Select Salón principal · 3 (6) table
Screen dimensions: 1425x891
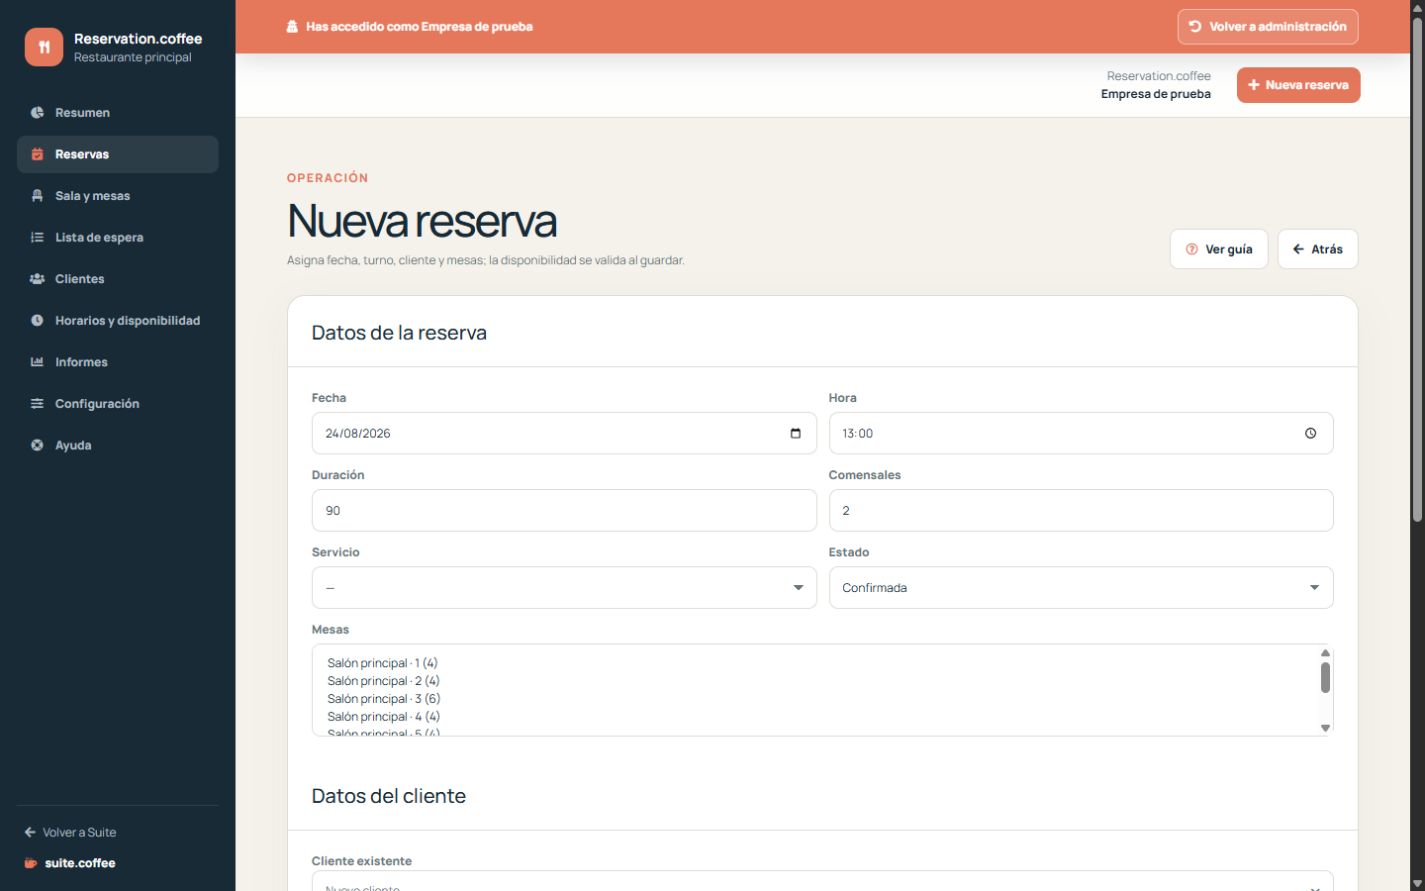tap(815, 699)
